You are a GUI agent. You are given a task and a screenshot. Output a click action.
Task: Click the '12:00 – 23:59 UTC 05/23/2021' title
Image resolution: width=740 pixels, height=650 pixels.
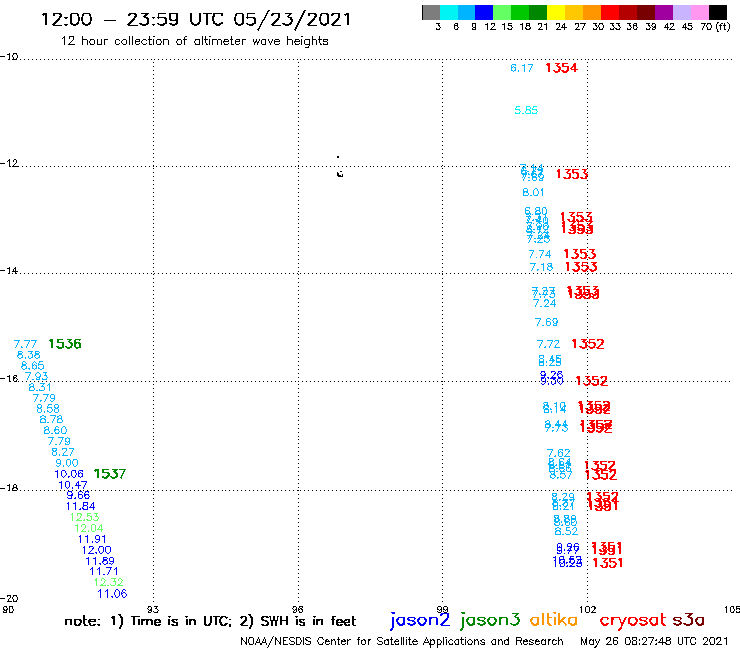pos(196,20)
